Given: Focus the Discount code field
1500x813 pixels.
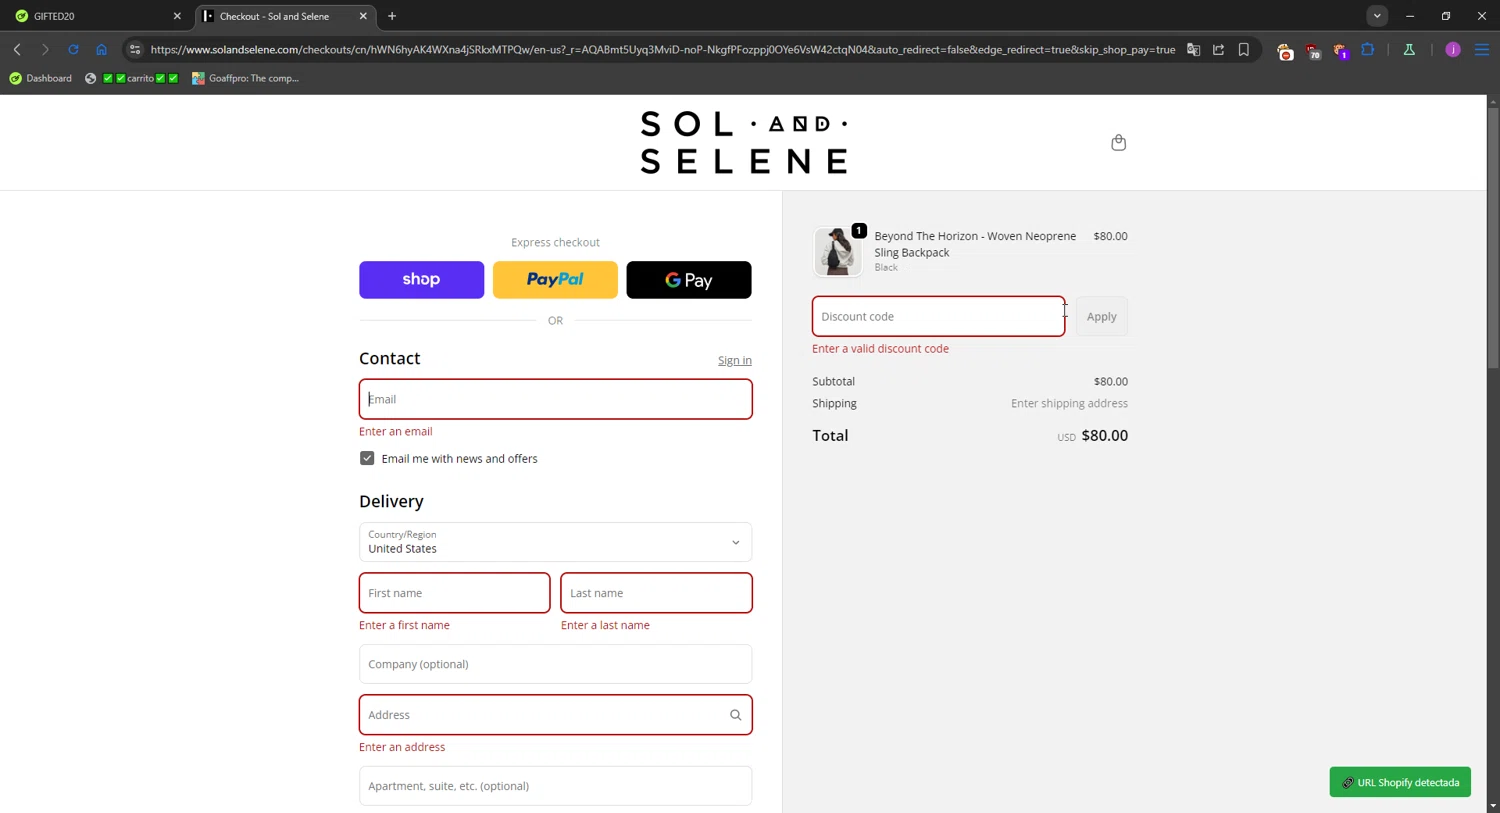Looking at the screenshot, I should click(x=938, y=316).
